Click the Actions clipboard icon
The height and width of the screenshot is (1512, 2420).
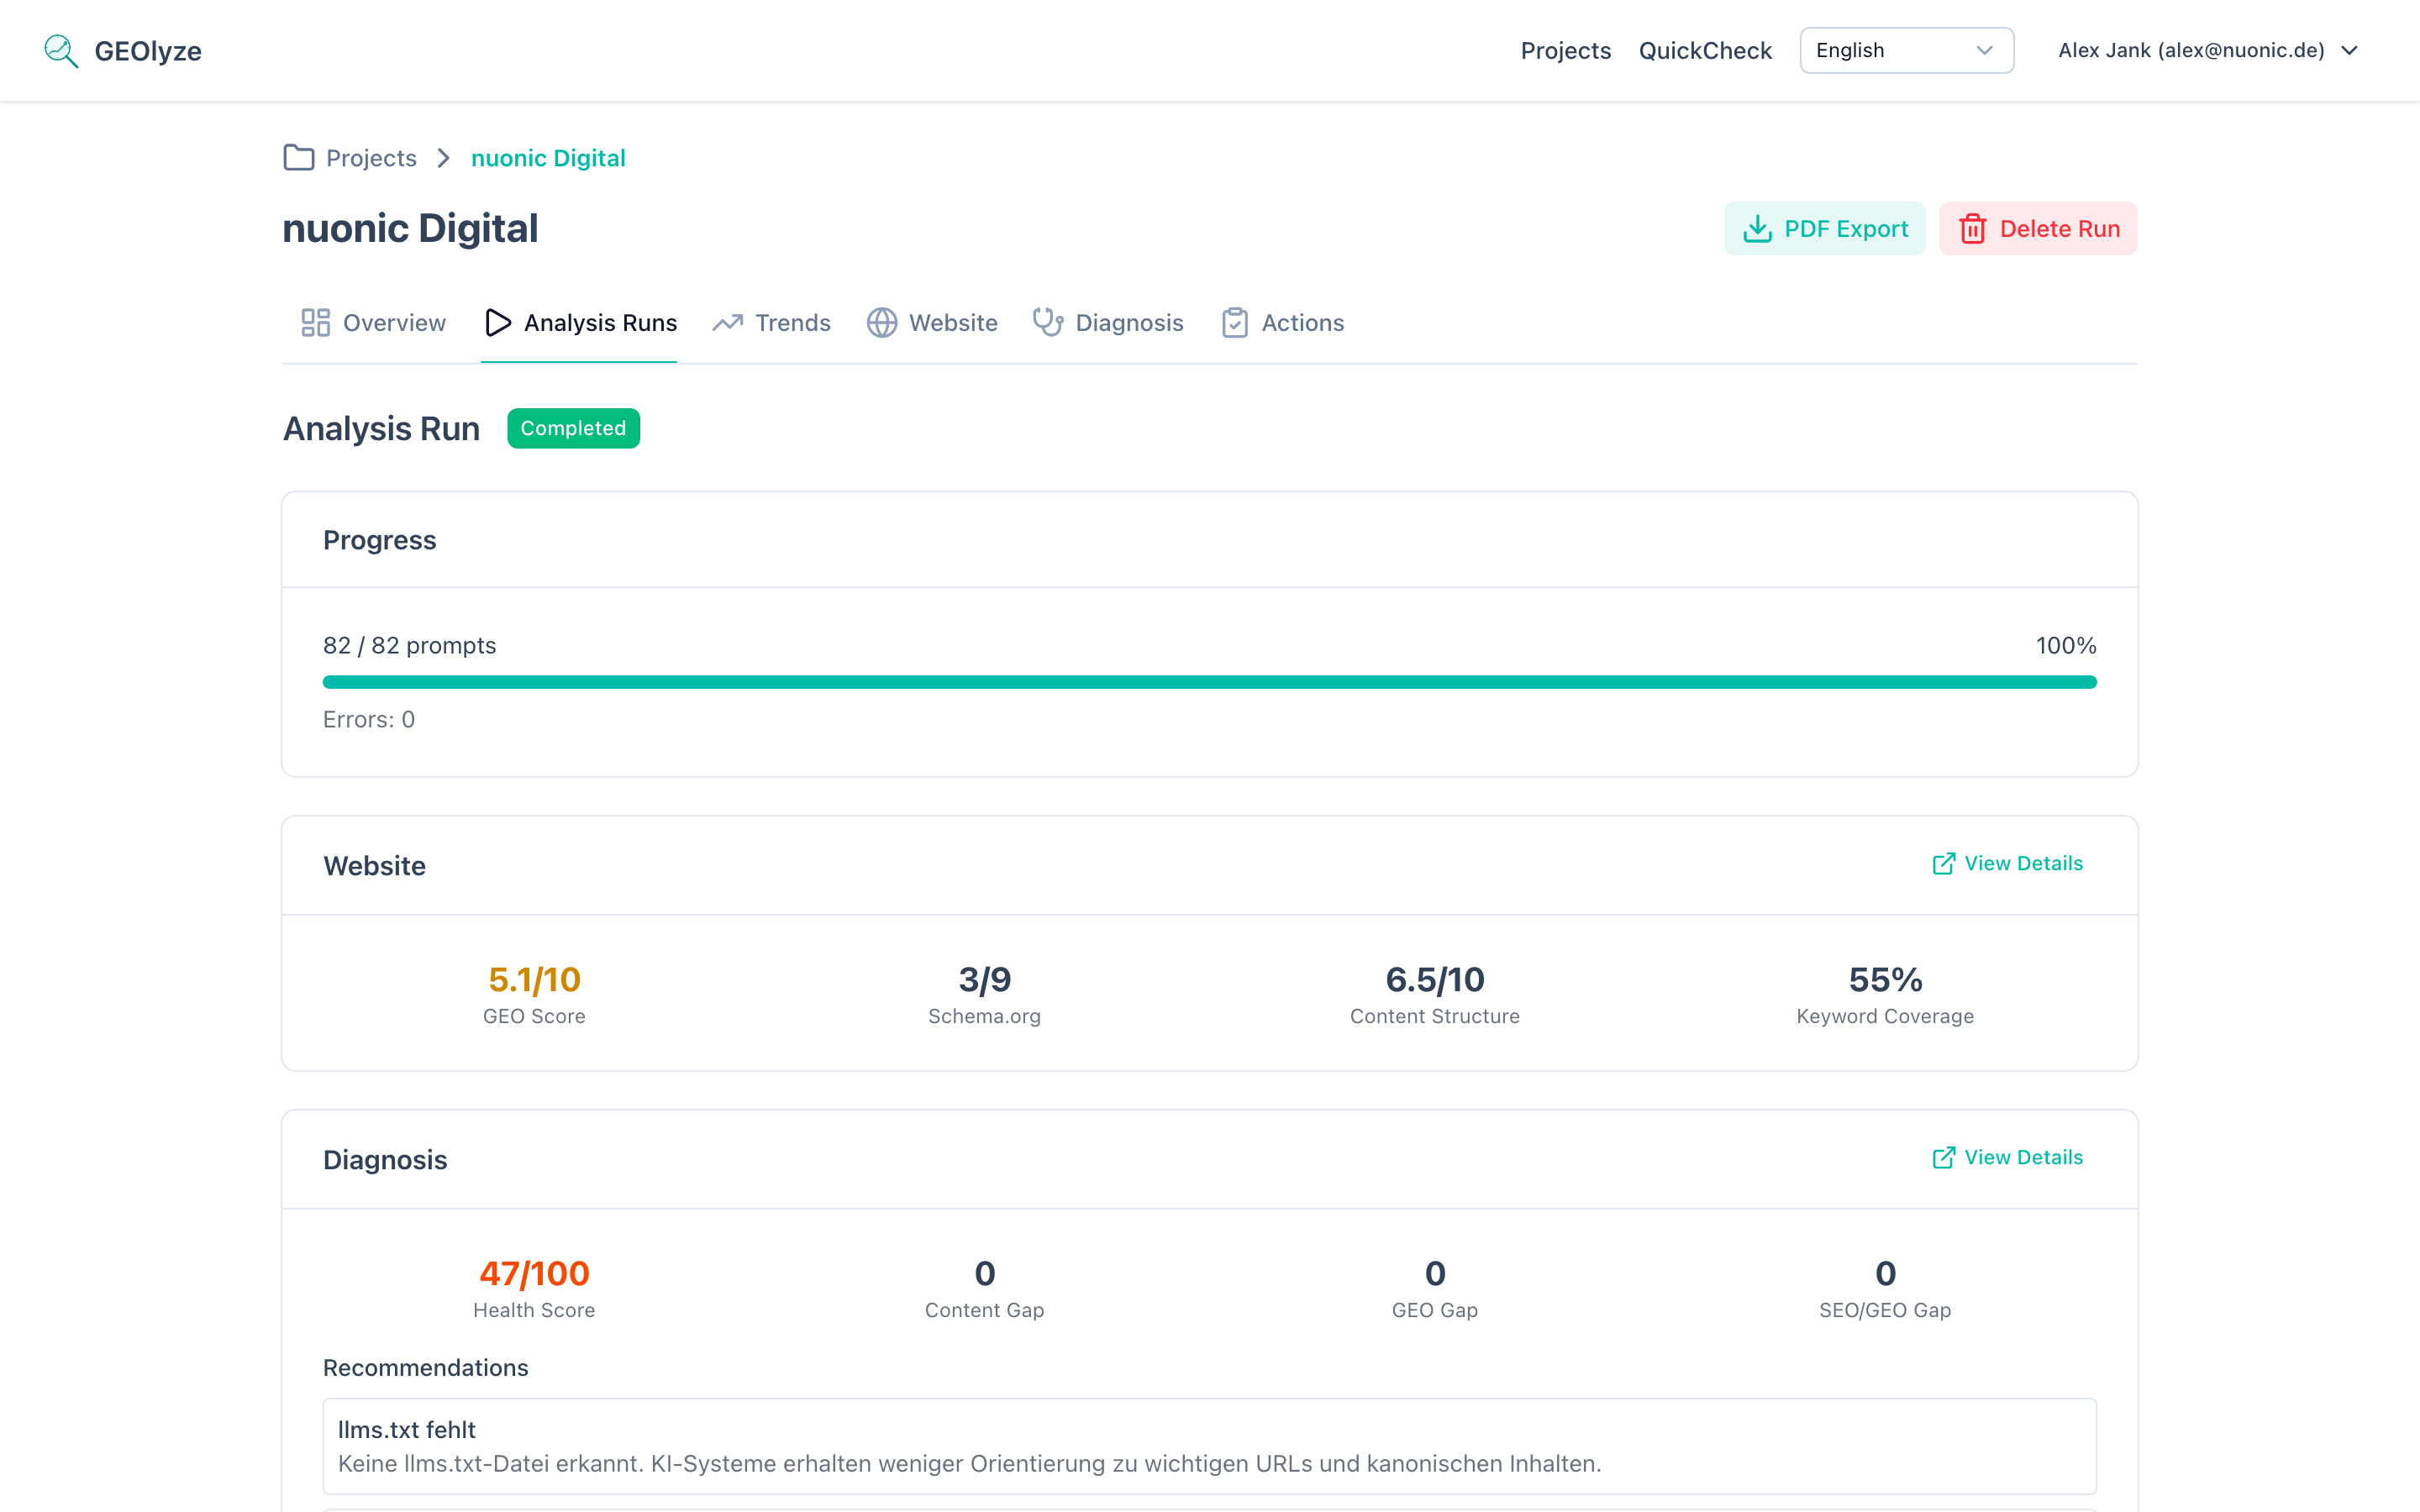point(1235,322)
